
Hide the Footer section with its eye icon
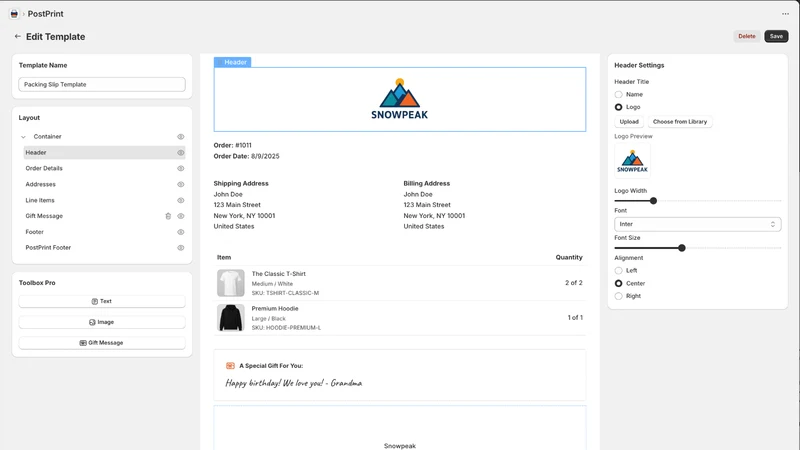[x=181, y=232]
